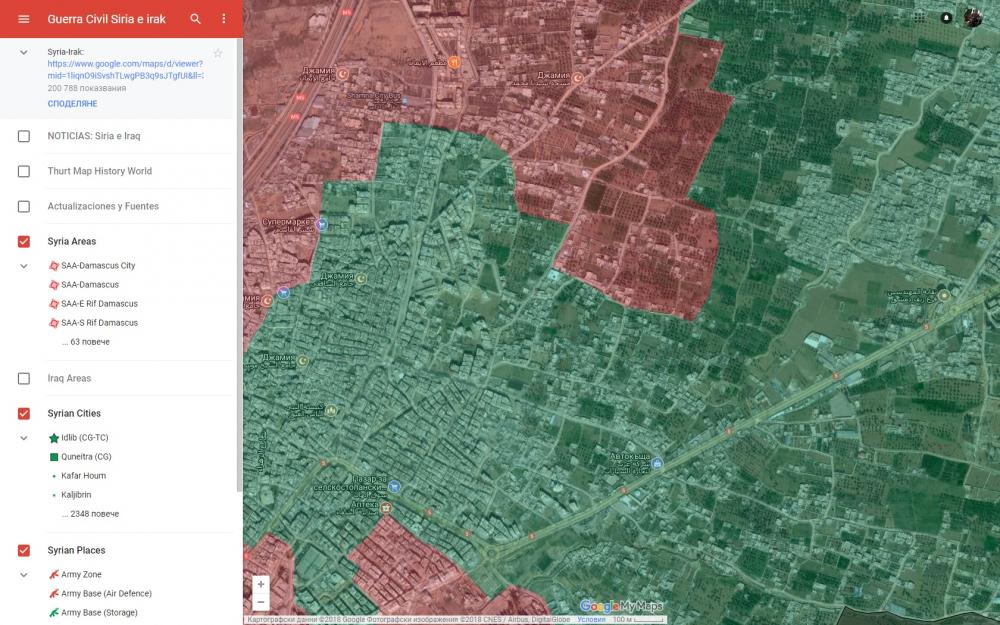Collapse the map description header chevron
Viewport: 1000px width, 625px height.
coord(24,52)
